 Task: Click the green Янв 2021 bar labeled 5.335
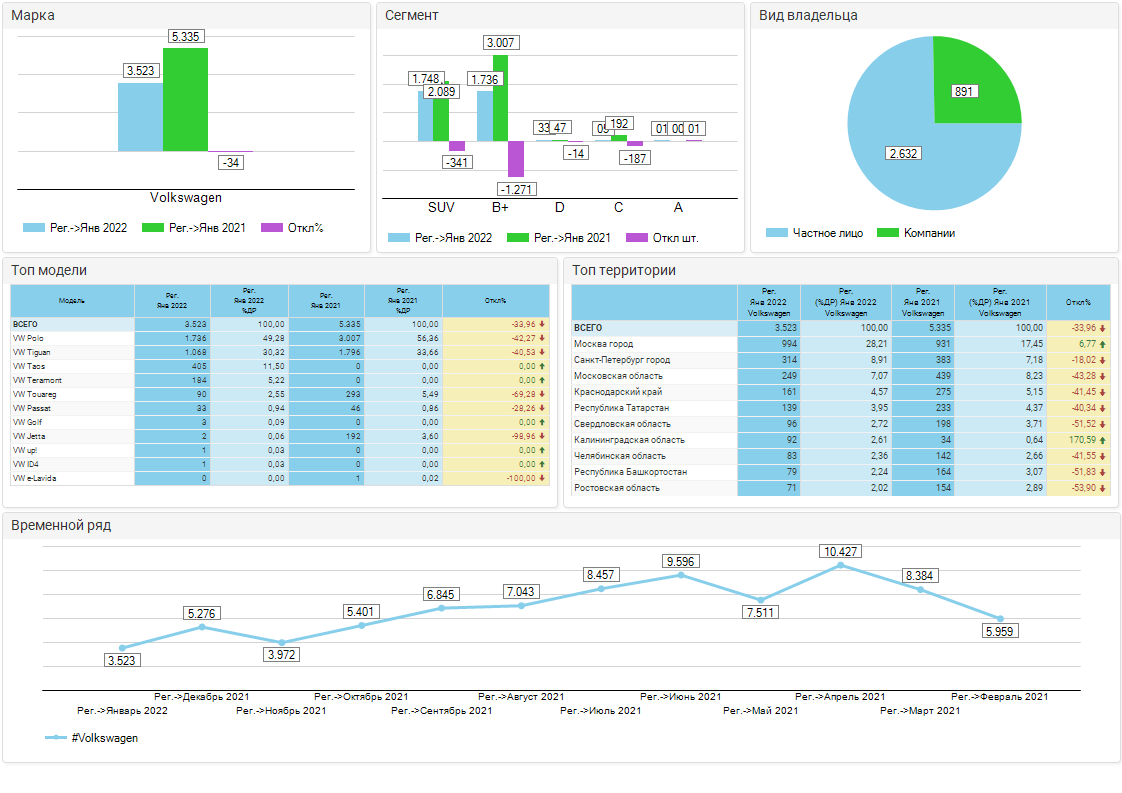(x=185, y=100)
